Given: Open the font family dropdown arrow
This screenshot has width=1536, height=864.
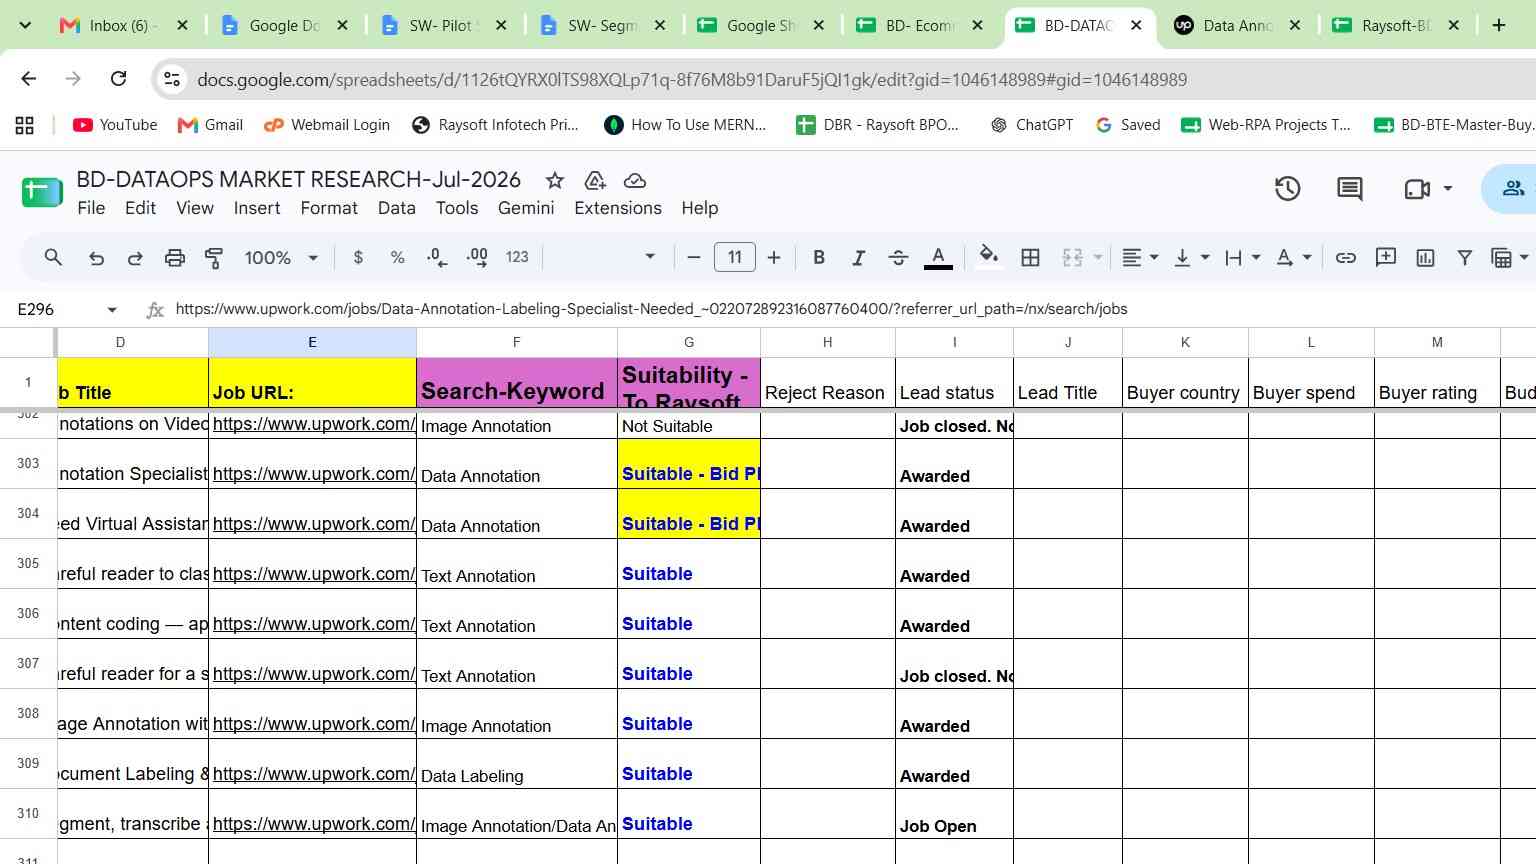Looking at the screenshot, I should [650, 257].
